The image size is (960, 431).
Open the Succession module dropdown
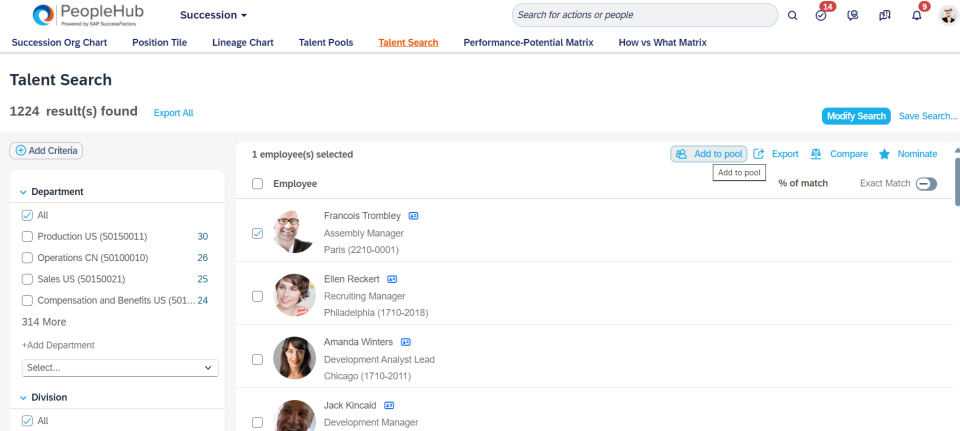[x=214, y=15]
